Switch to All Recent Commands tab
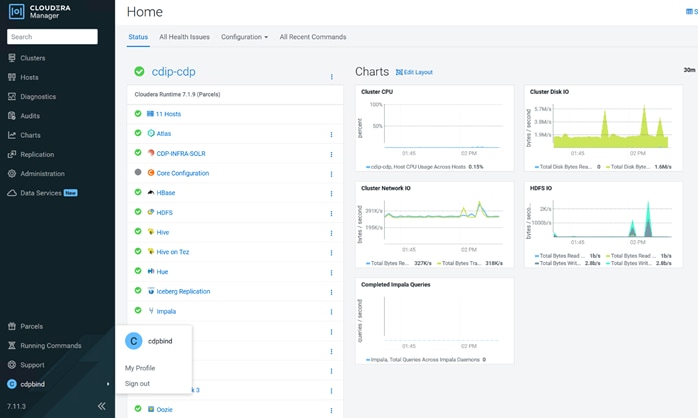This screenshot has height=418, width=698. [313, 37]
